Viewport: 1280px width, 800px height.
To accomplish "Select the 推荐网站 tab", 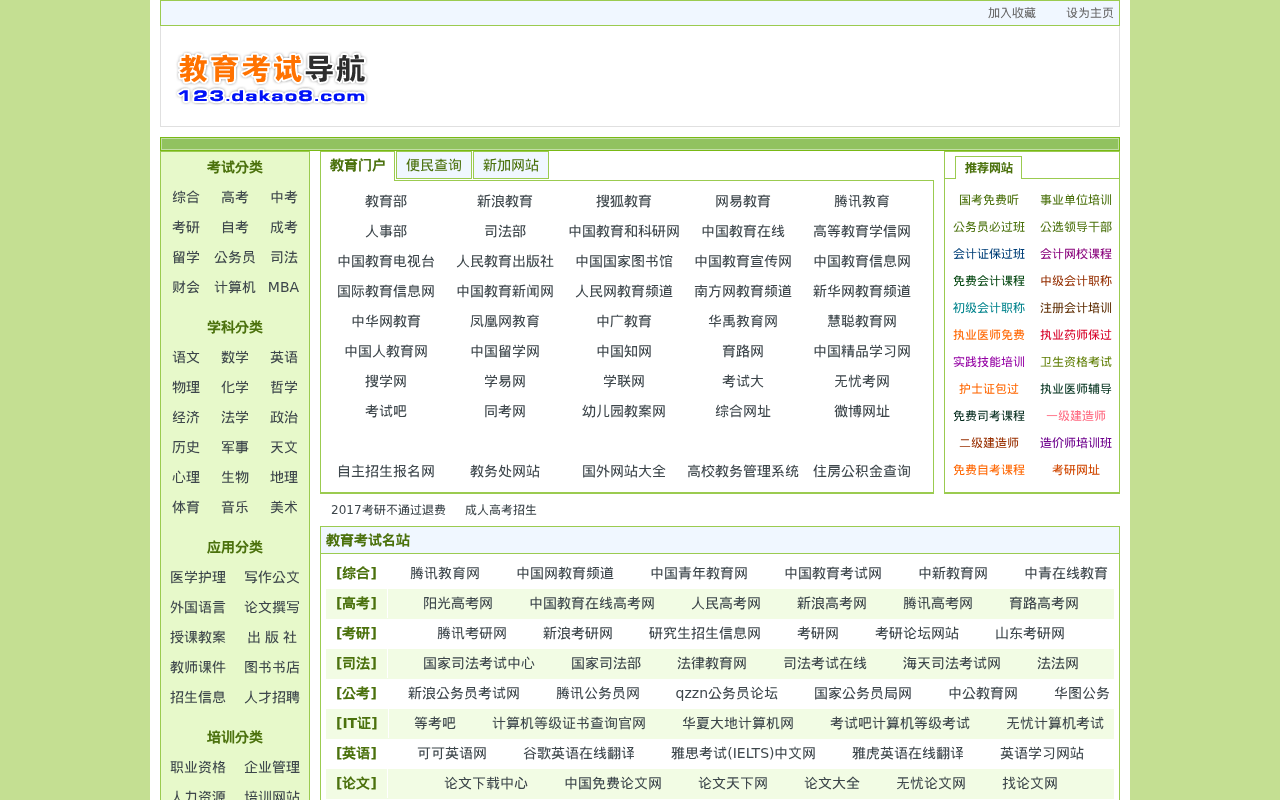I will coord(988,168).
